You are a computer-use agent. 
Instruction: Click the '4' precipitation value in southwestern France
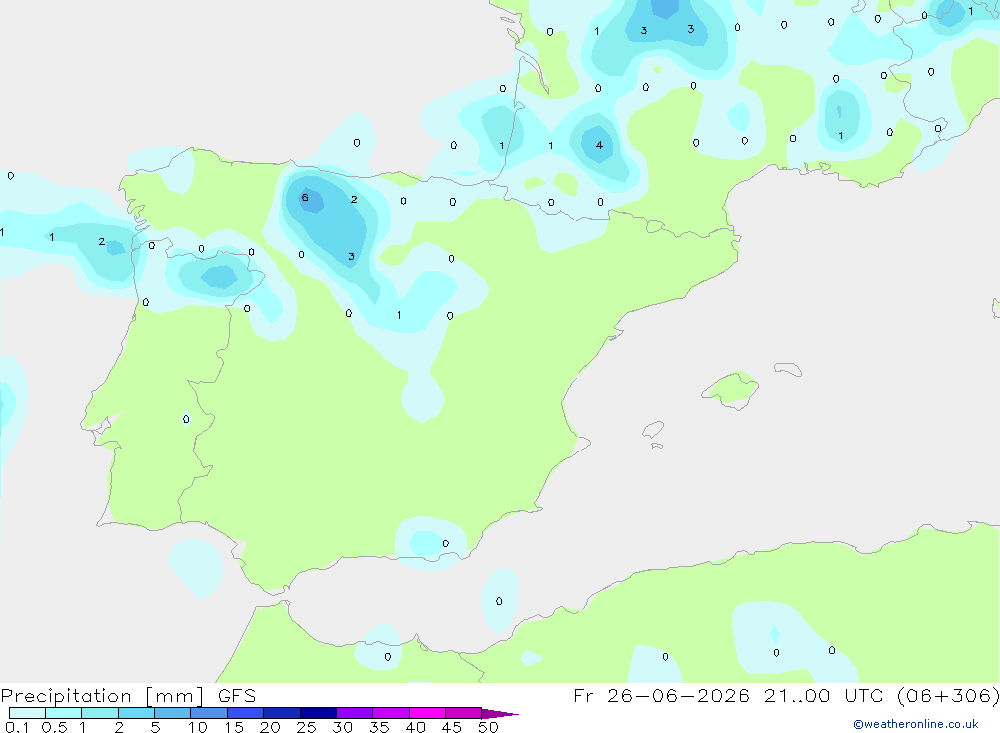tap(599, 145)
